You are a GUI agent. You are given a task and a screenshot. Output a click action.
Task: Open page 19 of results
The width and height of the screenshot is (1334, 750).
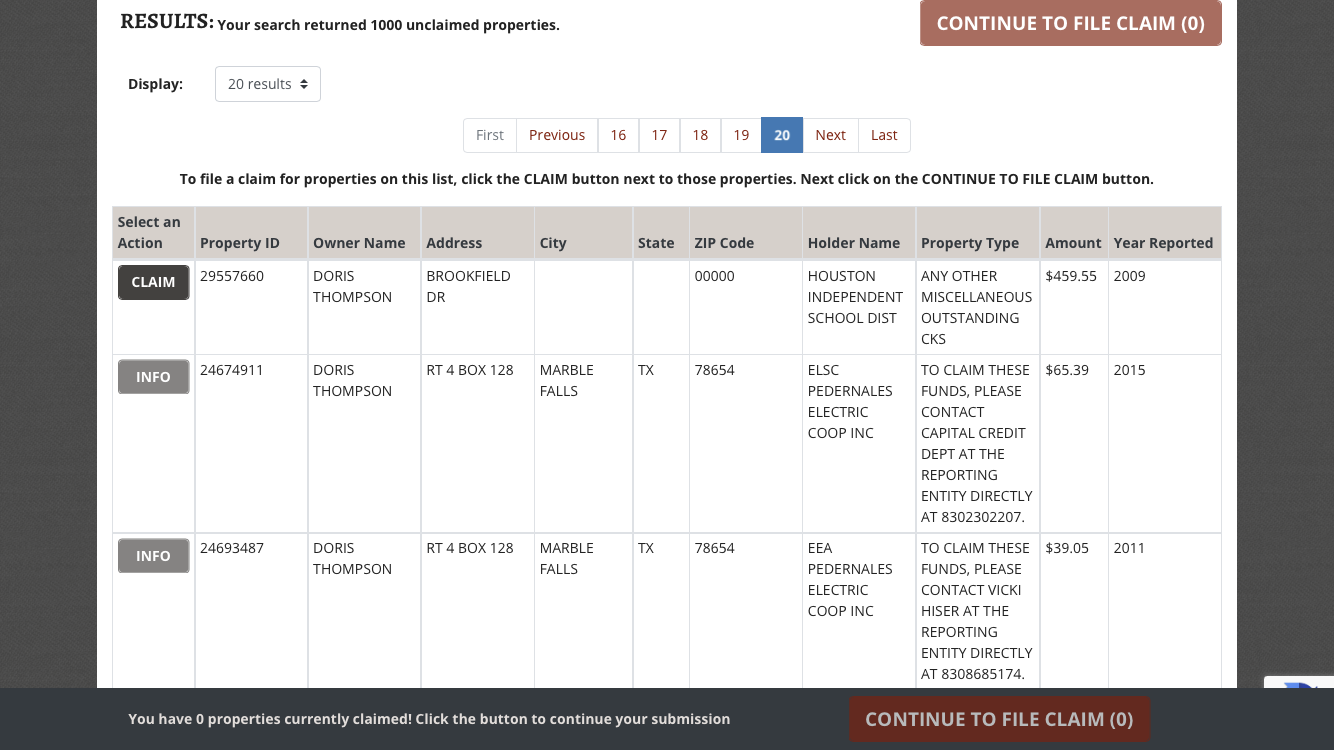pos(741,135)
